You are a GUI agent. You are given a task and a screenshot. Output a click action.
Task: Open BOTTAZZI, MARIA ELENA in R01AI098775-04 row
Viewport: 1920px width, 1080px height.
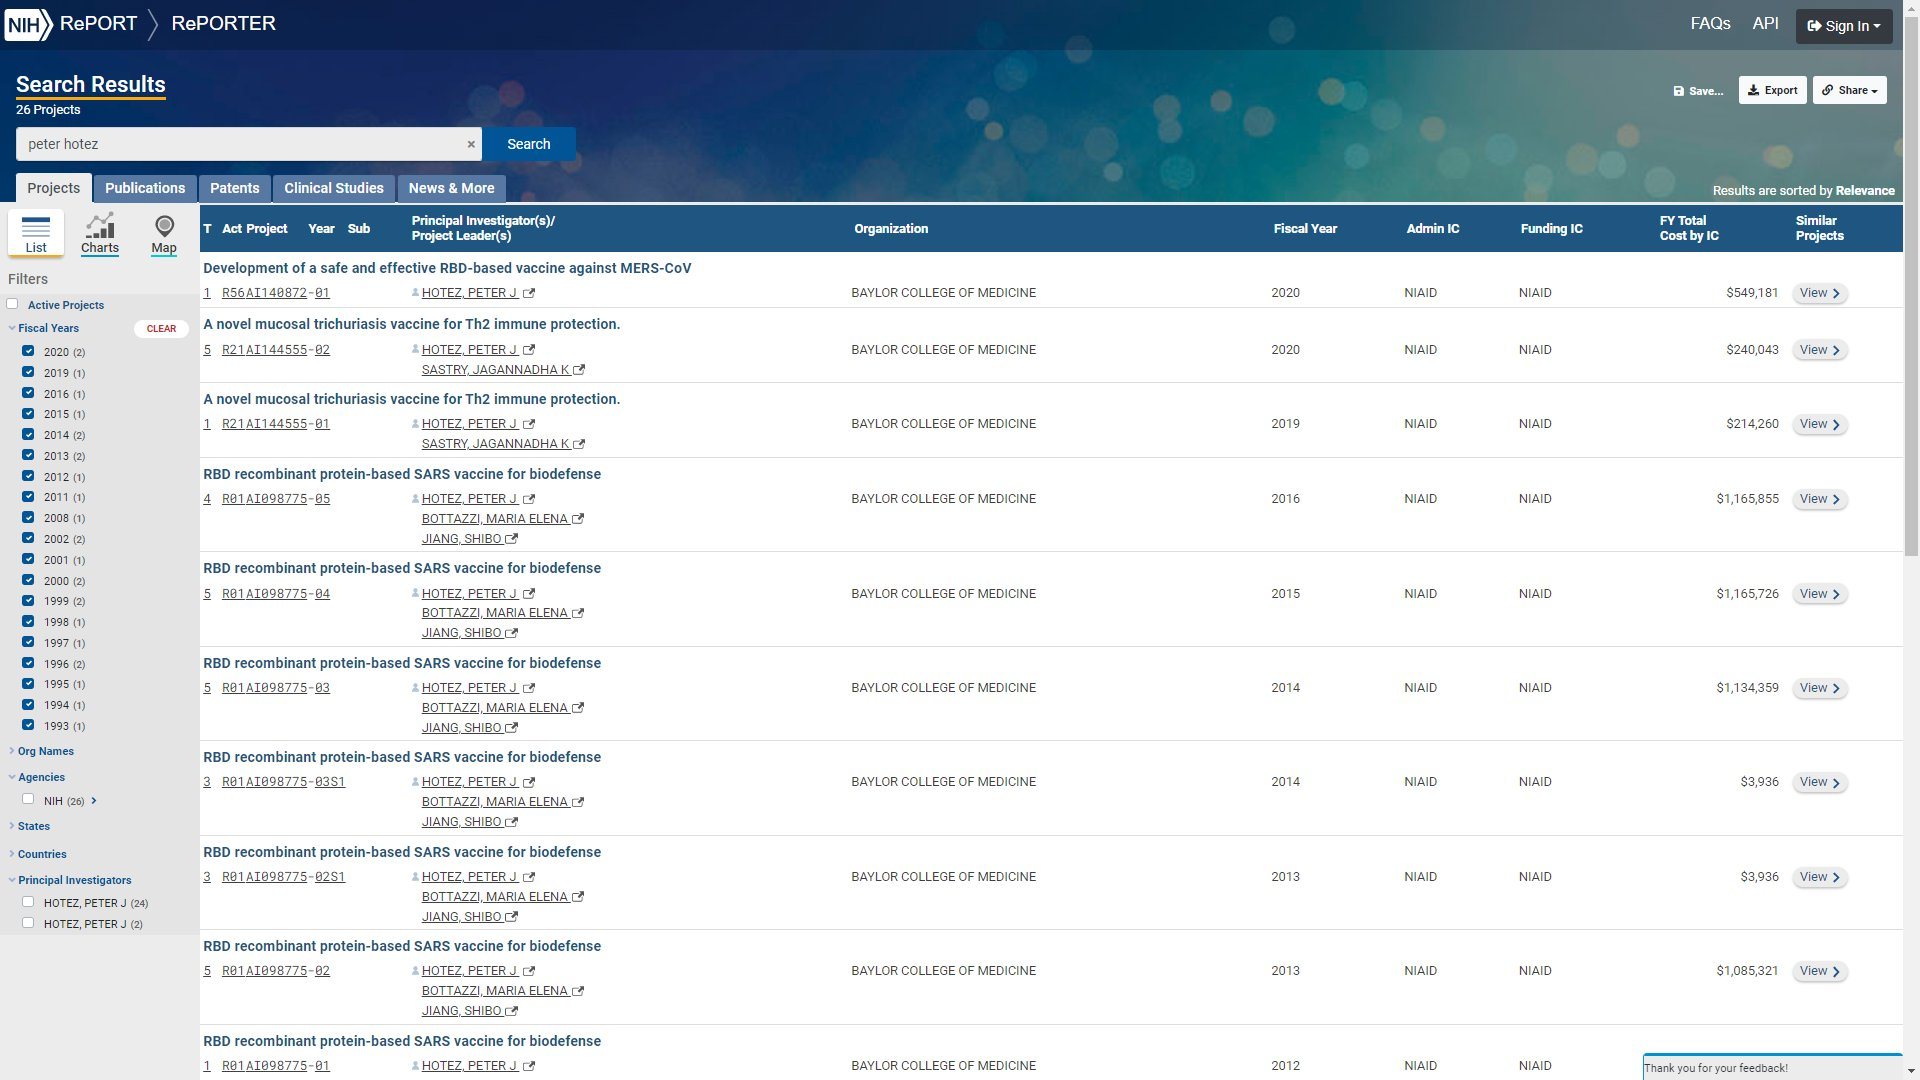(495, 613)
